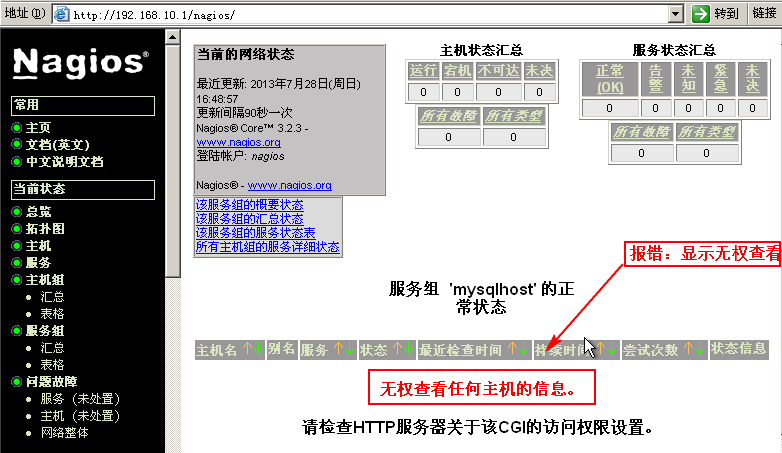This screenshot has height=453, width=782.
Task: Click 所有故障 under 主机状态汇总
Action: (x=449, y=116)
